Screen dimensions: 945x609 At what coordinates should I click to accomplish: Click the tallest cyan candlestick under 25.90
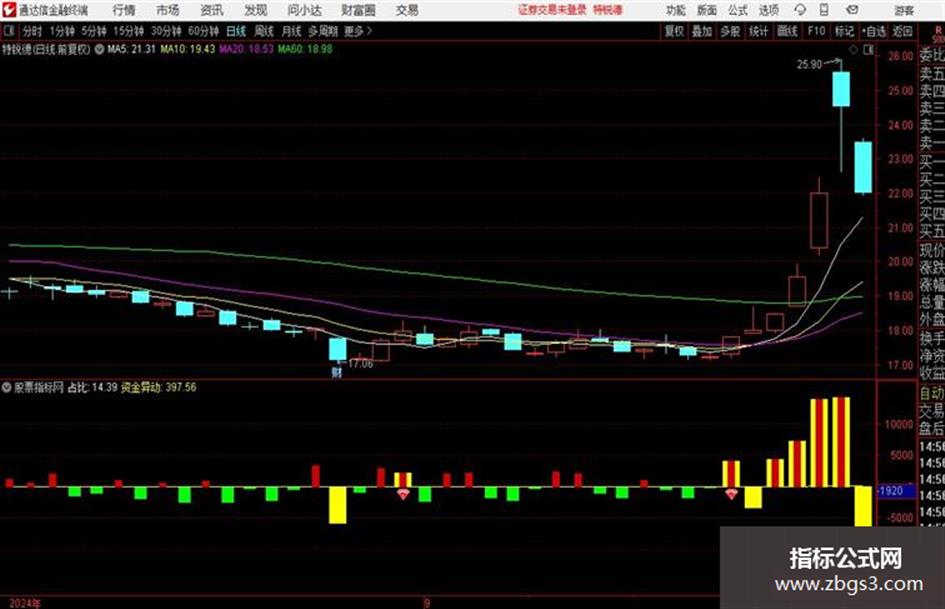pos(841,89)
